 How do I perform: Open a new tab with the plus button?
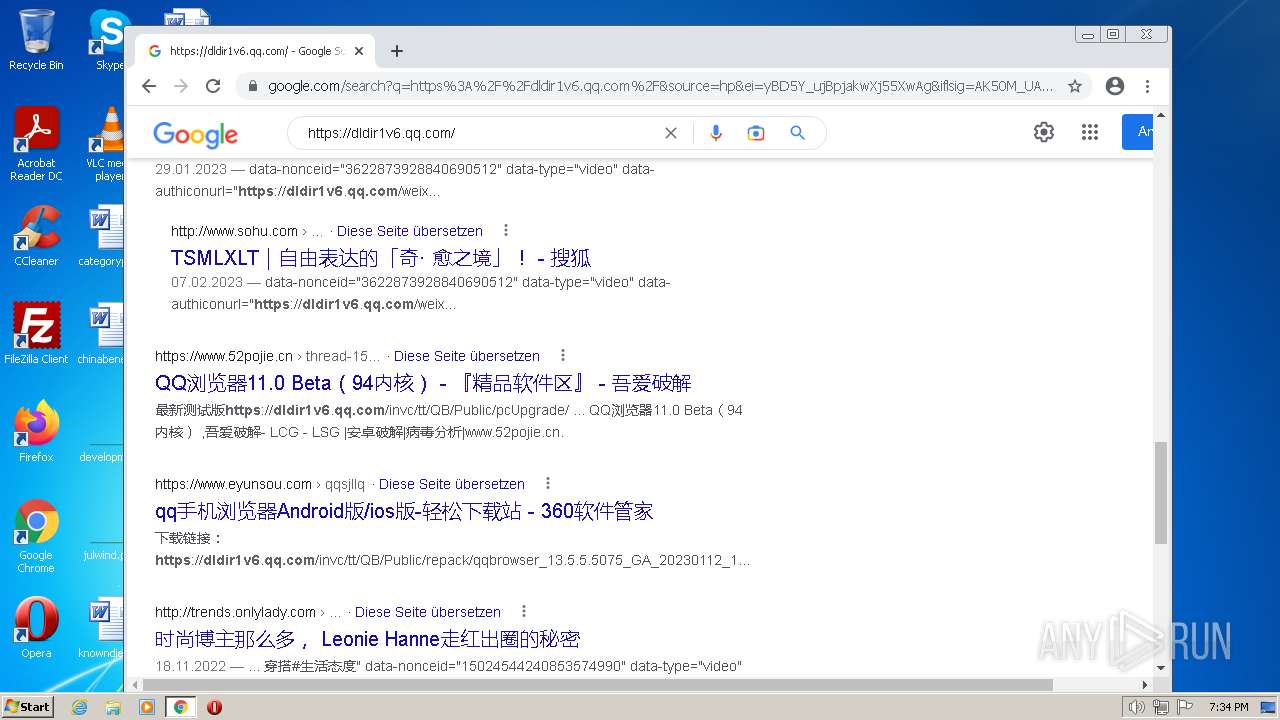tap(397, 51)
